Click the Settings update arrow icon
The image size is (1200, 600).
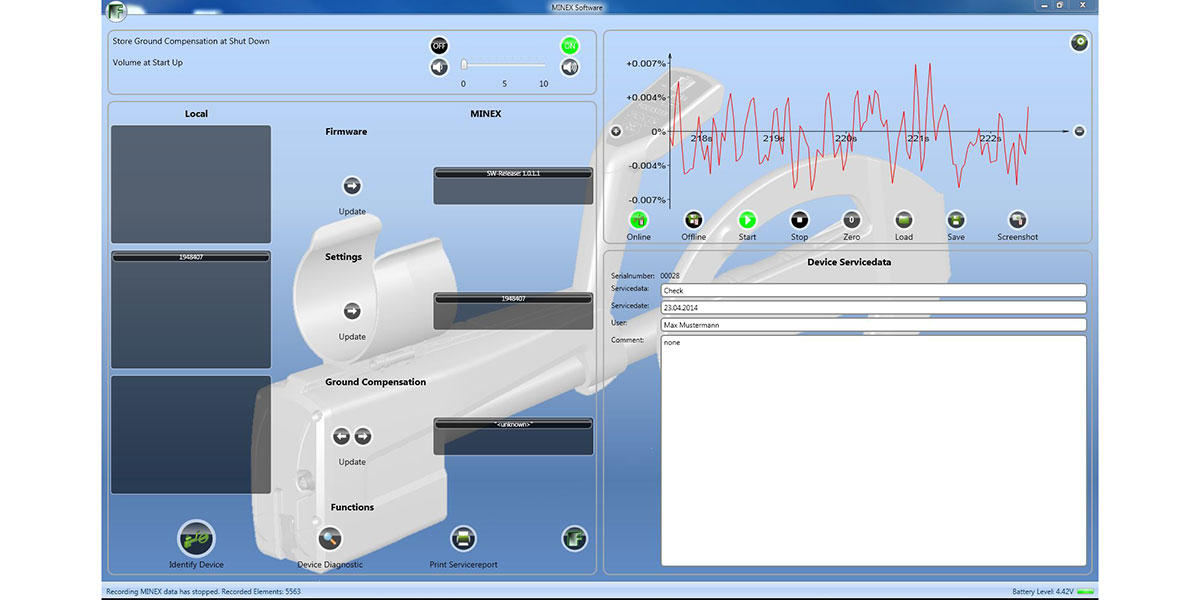[x=352, y=311]
